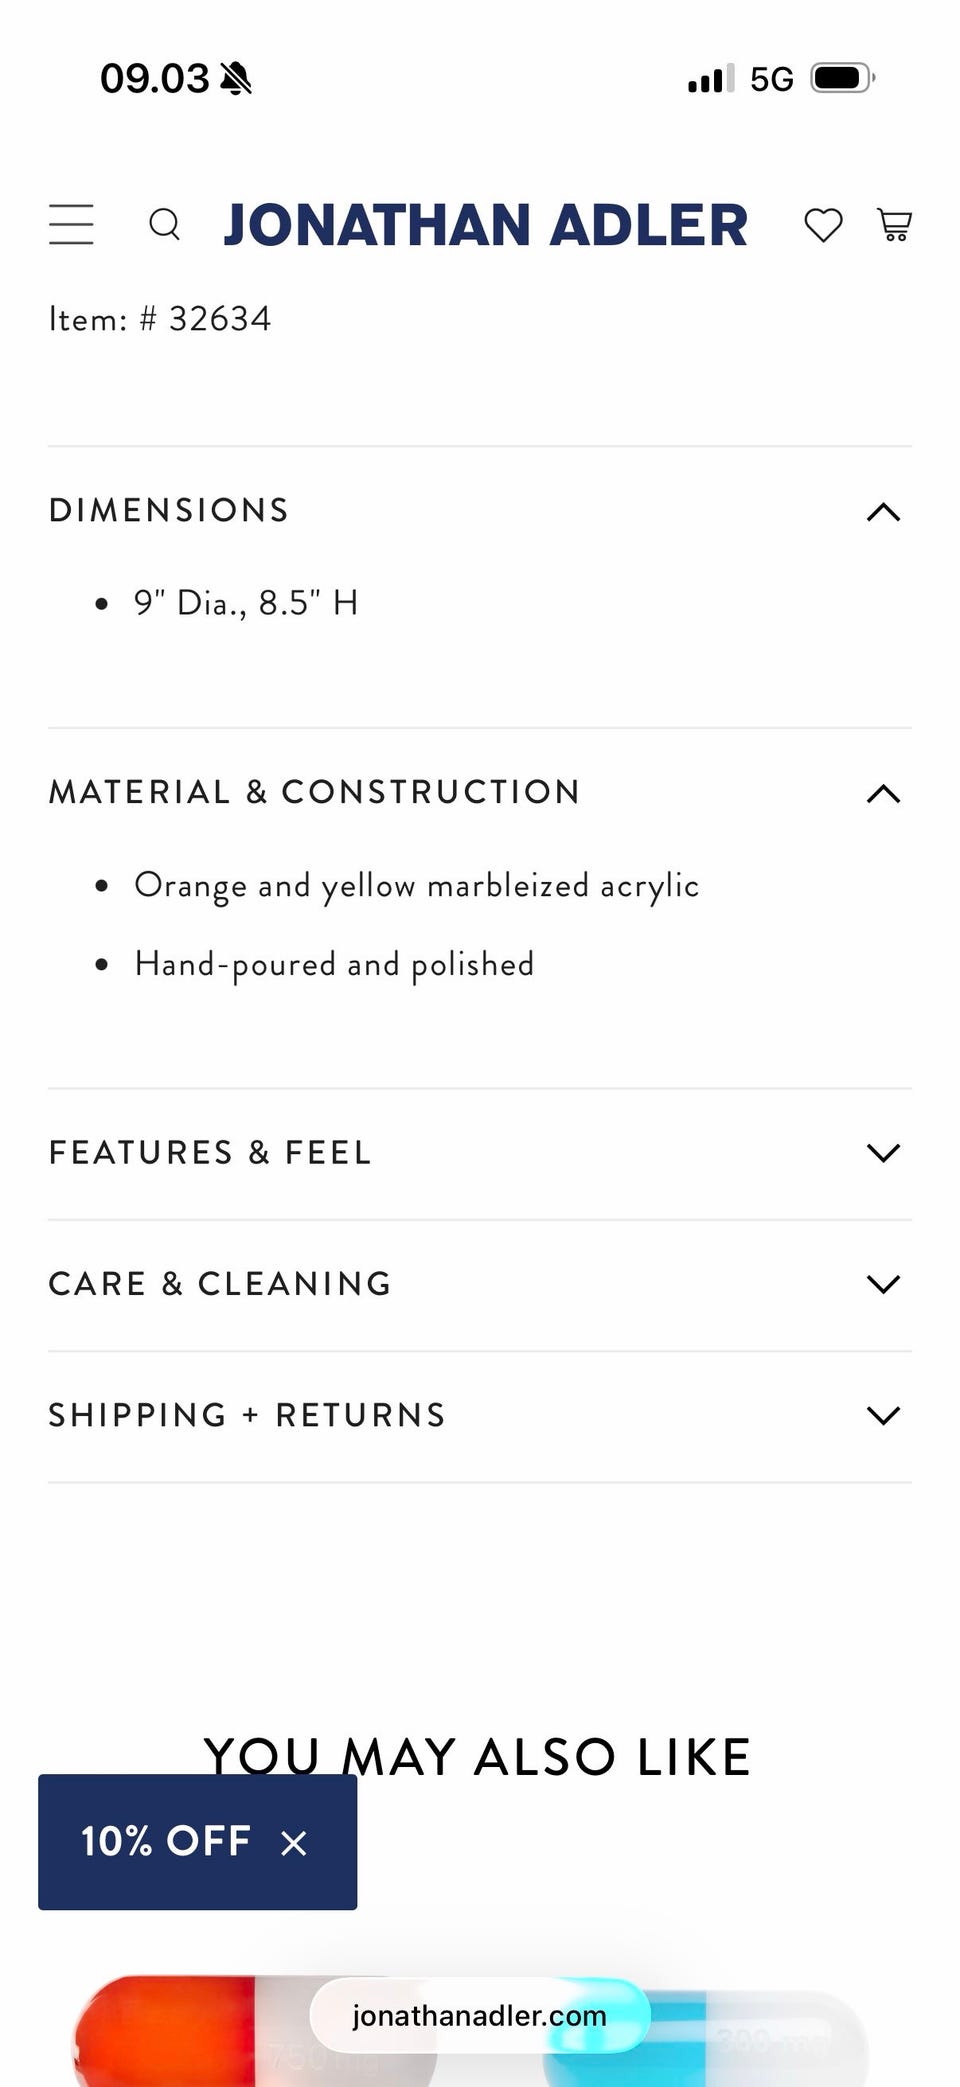Expand Features & Feel chevron
This screenshot has height=2087, width=960.
tap(884, 1153)
